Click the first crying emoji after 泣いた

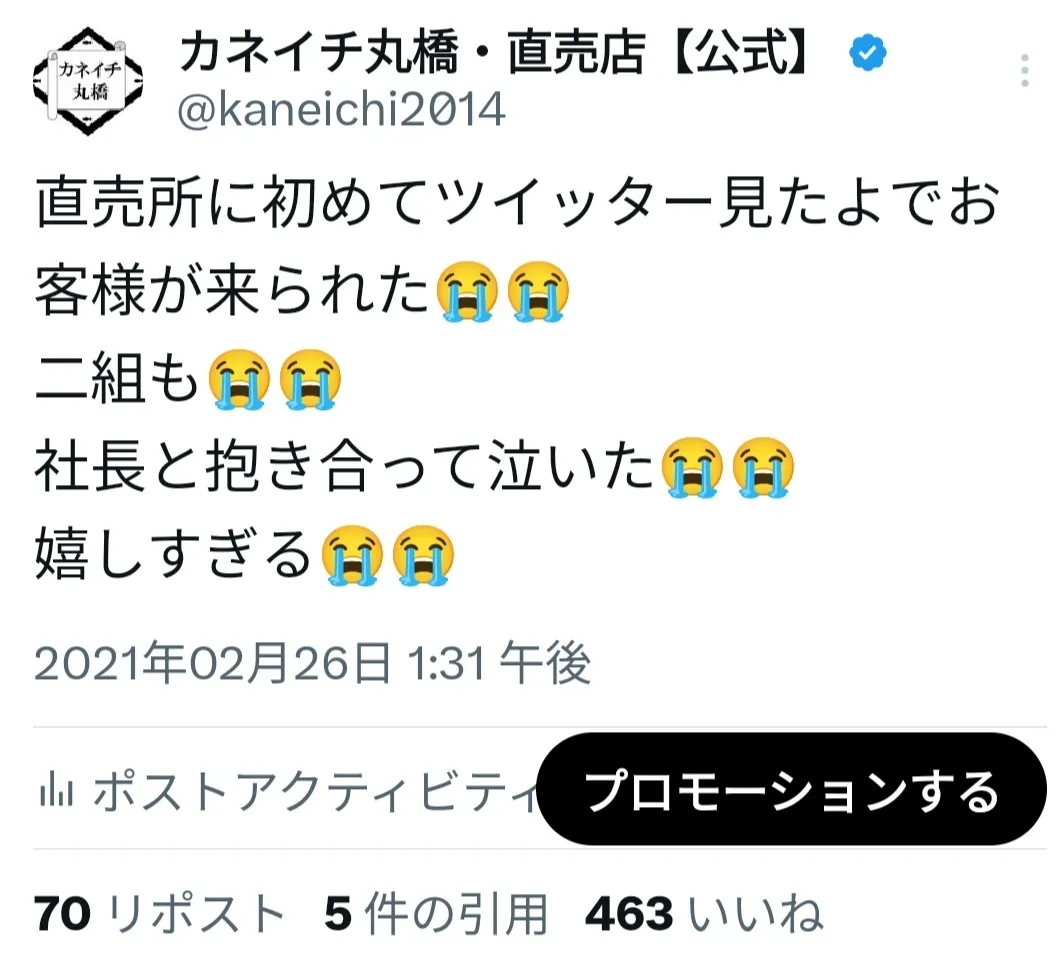pos(691,467)
